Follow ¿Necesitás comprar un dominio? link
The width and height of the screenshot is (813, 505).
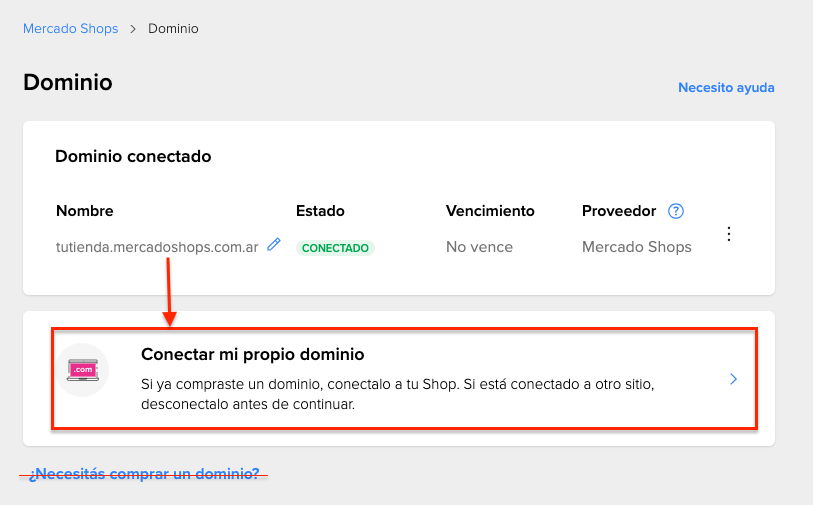pos(144,474)
